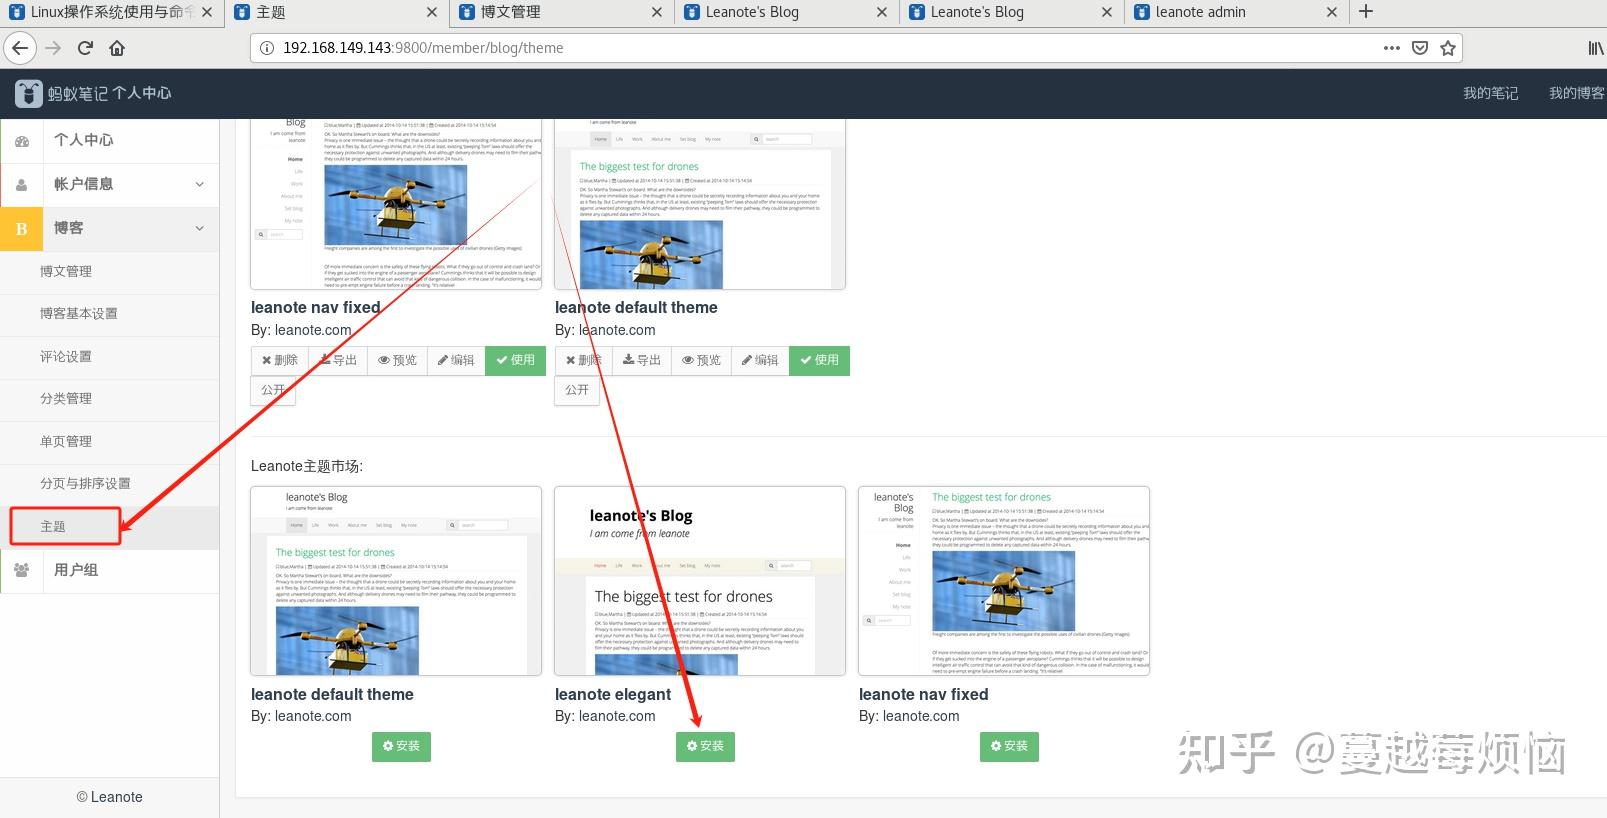Image resolution: width=1607 pixels, height=818 pixels.
Task: Install the leanote elegant theme
Action: (705, 746)
